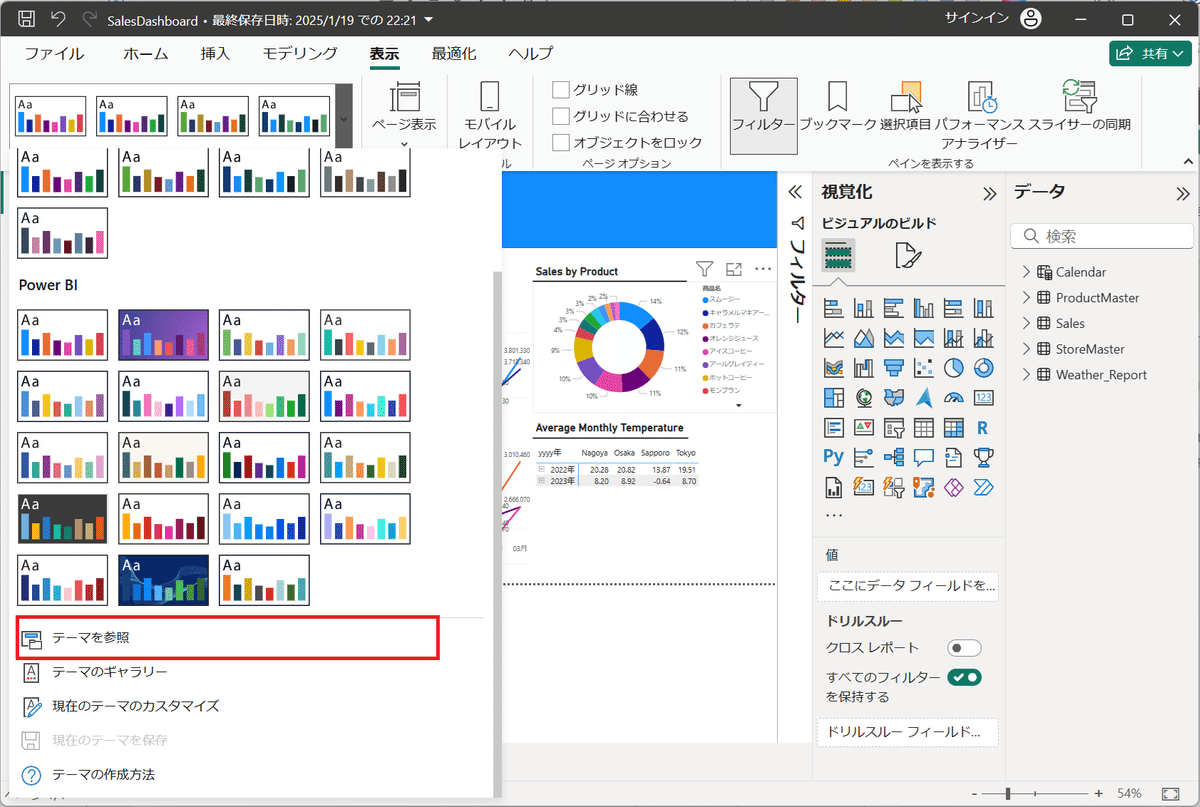Screen dimensions: 1200x807
Task: Toggle the クロス レポート switch
Action: tap(964, 648)
